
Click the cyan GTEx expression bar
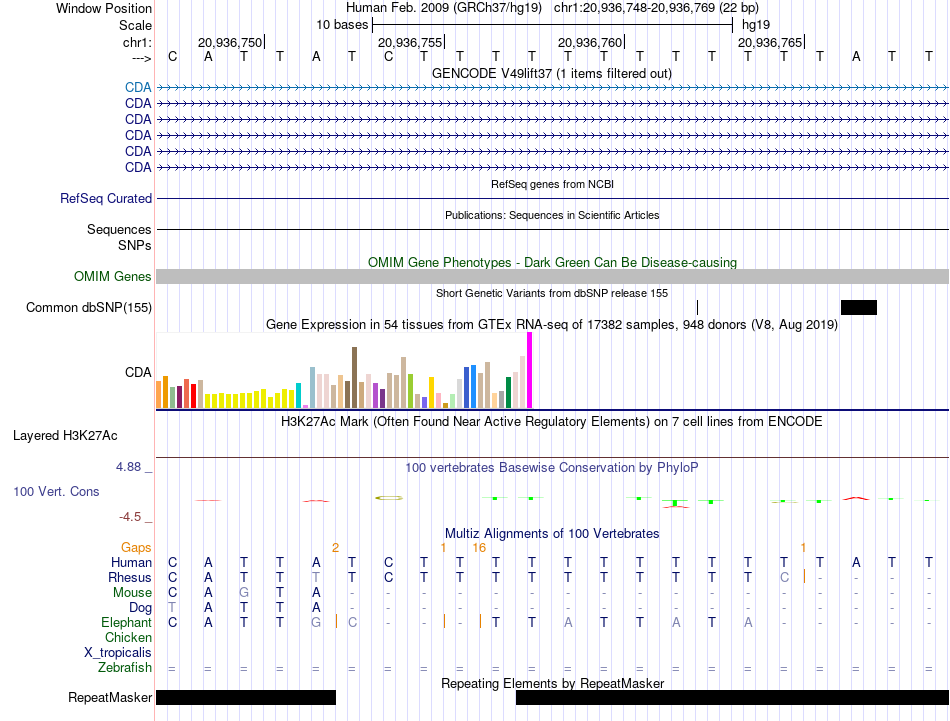[x=298, y=396]
